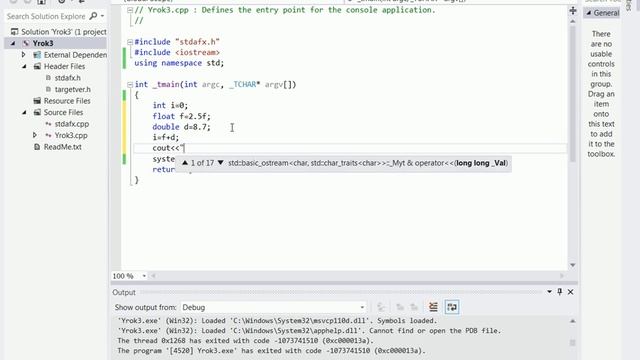640x360 pixels.
Task: Click the msvcp110d.dll Symbols loaded output line
Action: (277, 321)
